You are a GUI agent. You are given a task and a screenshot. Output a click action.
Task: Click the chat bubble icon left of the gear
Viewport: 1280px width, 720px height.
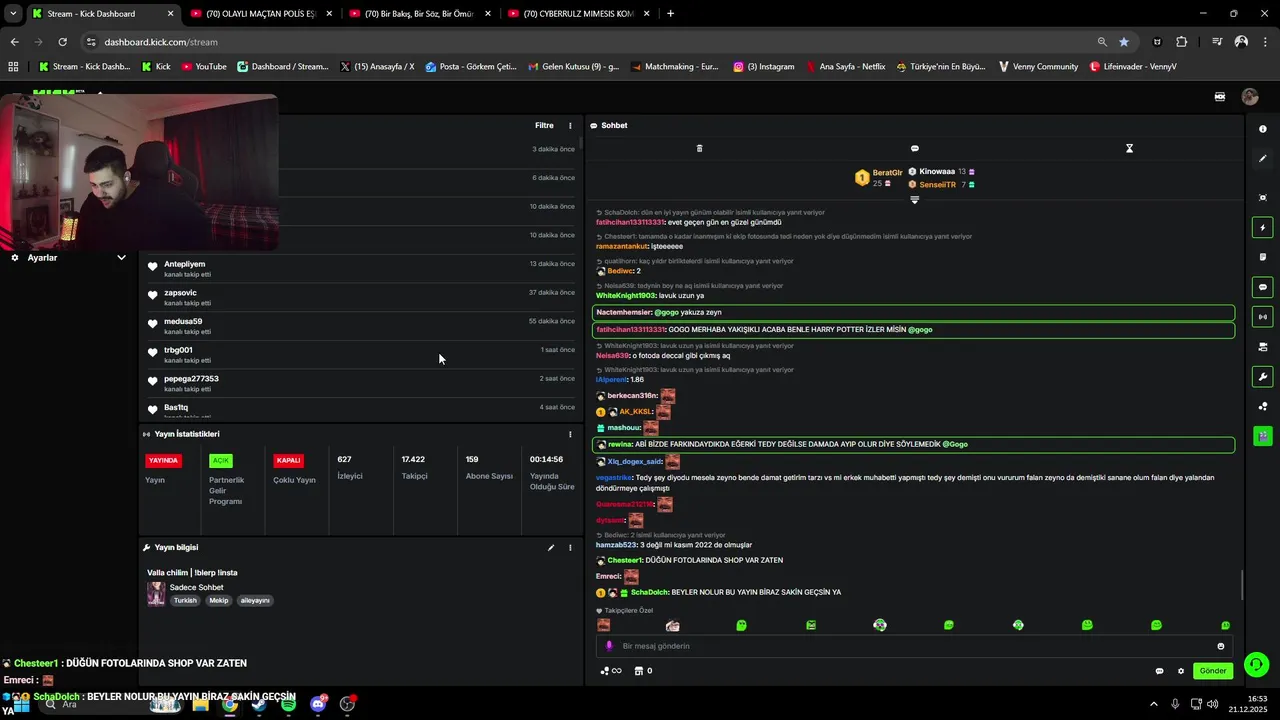tap(1159, 671)
